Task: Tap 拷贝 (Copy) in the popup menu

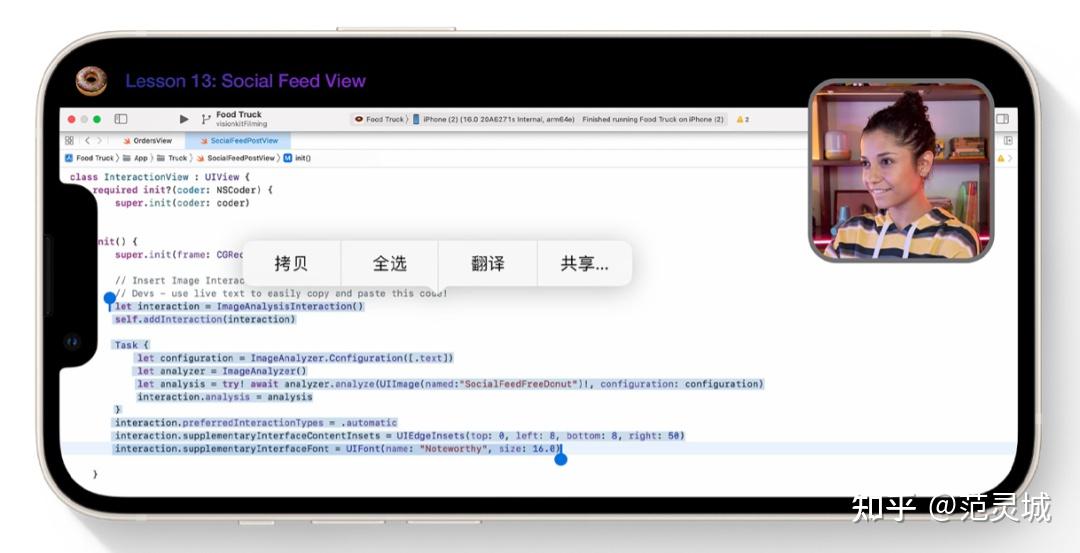Action: coord(291,264)
